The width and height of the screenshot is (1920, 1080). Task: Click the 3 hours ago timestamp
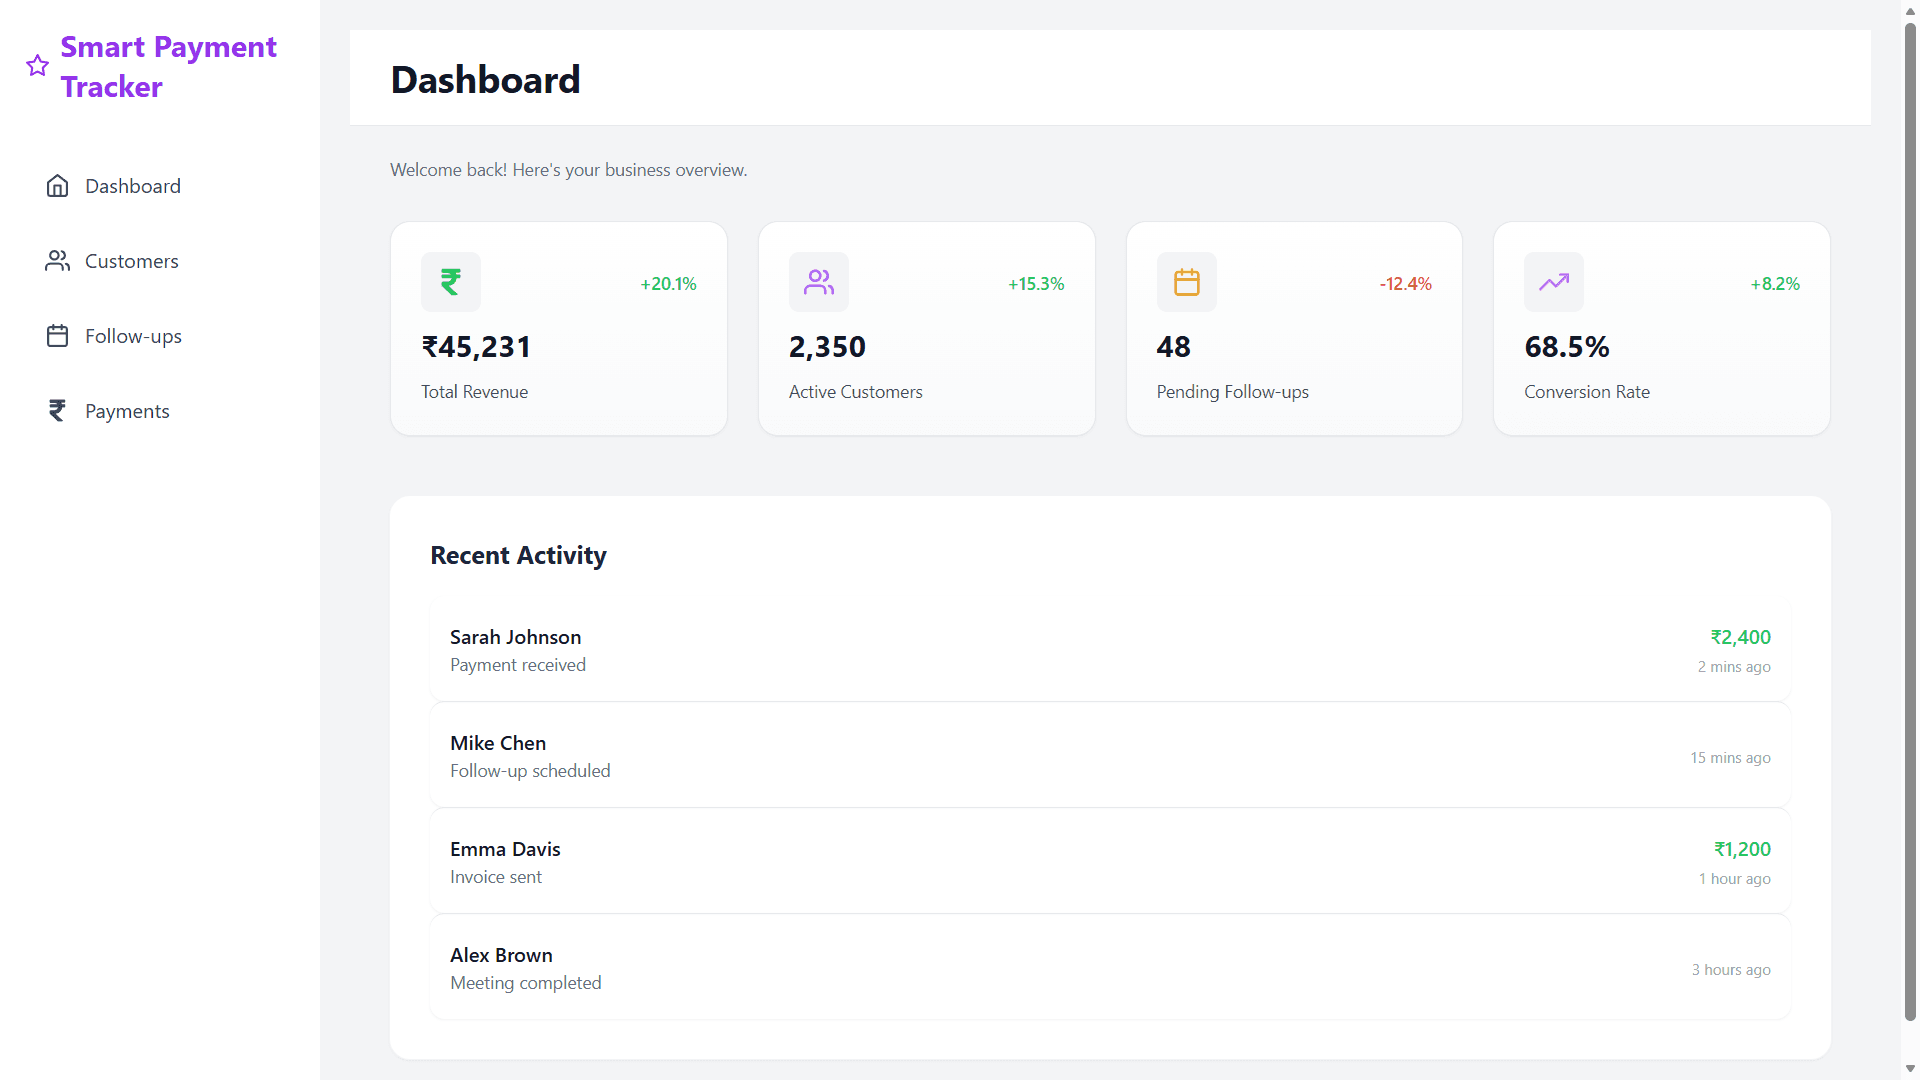pos(1731,970)
